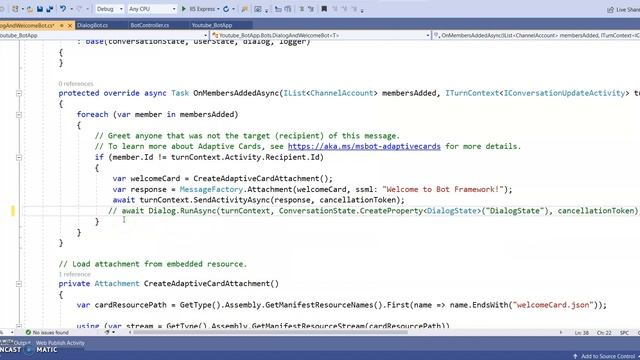Click the Undo icon

coord(63,9)
